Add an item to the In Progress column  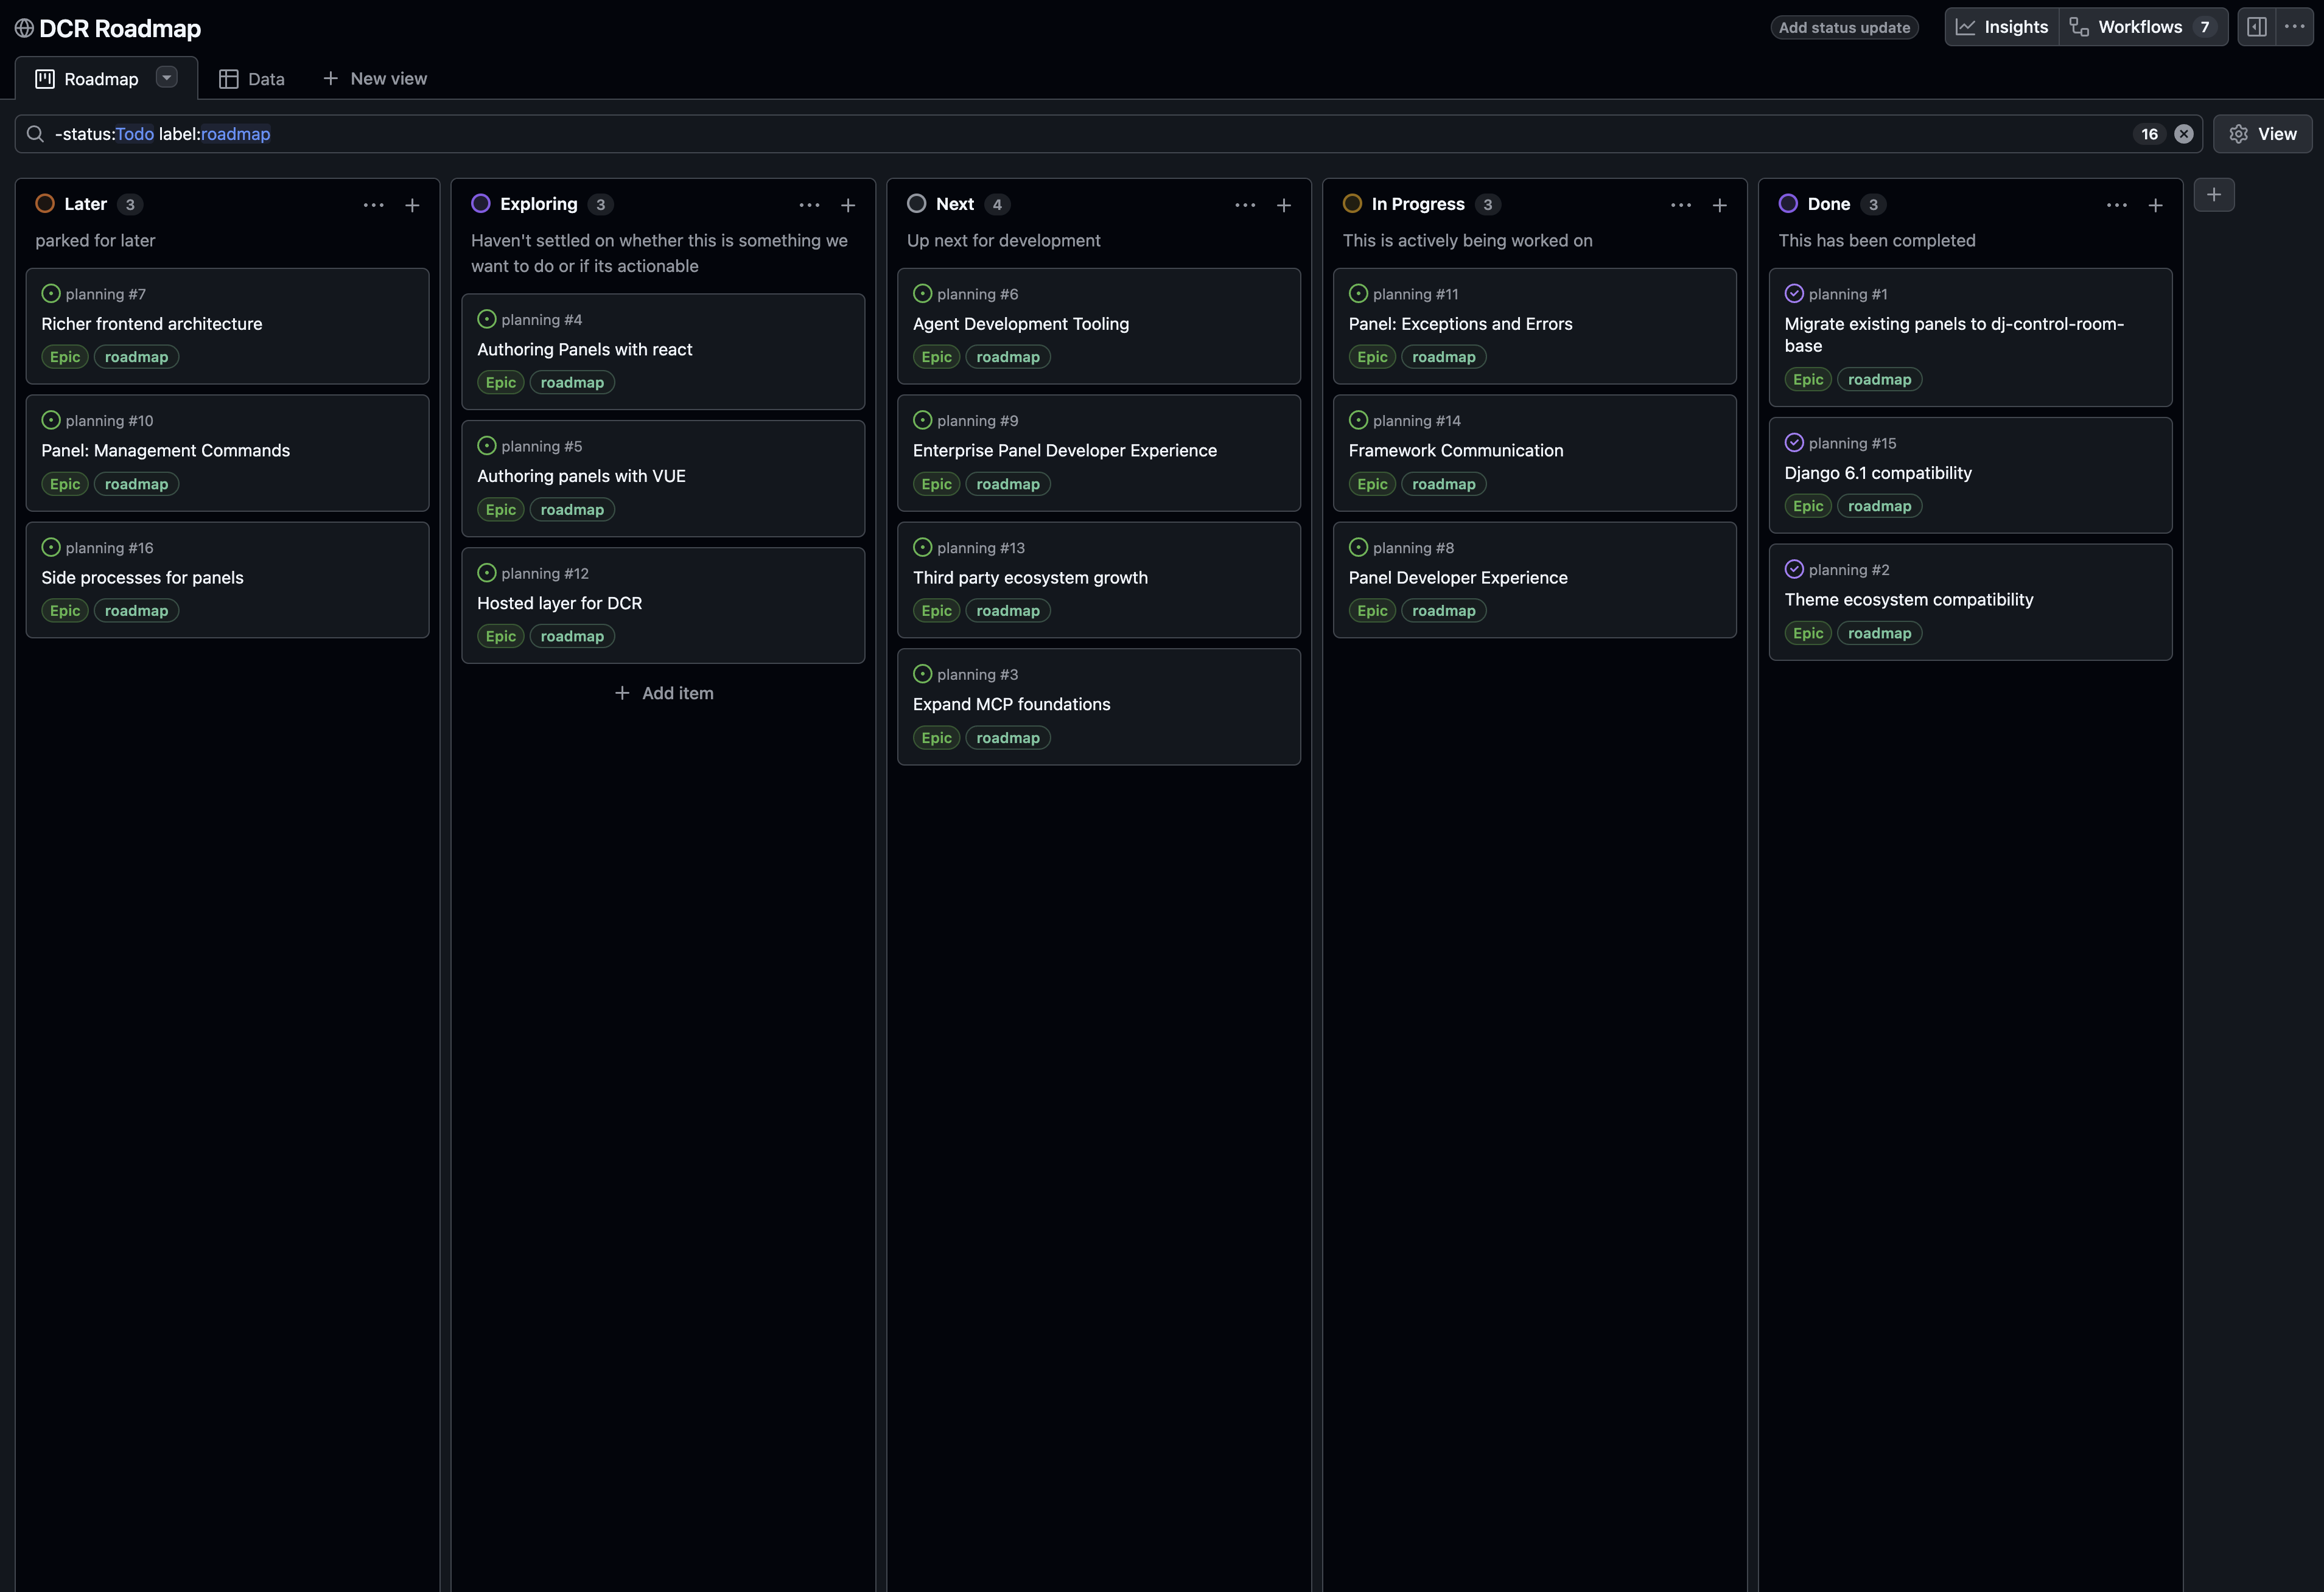[x=1720, y=205]
